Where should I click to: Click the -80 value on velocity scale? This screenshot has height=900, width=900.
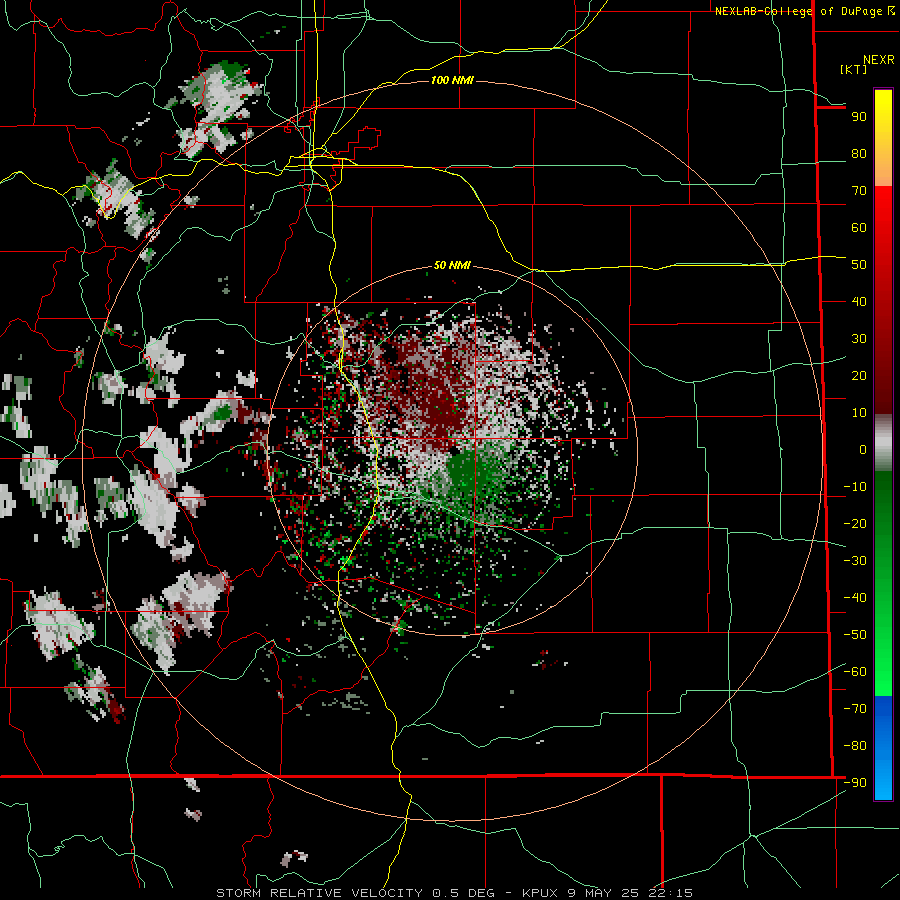pyautogui.click(x=855, y=746)
